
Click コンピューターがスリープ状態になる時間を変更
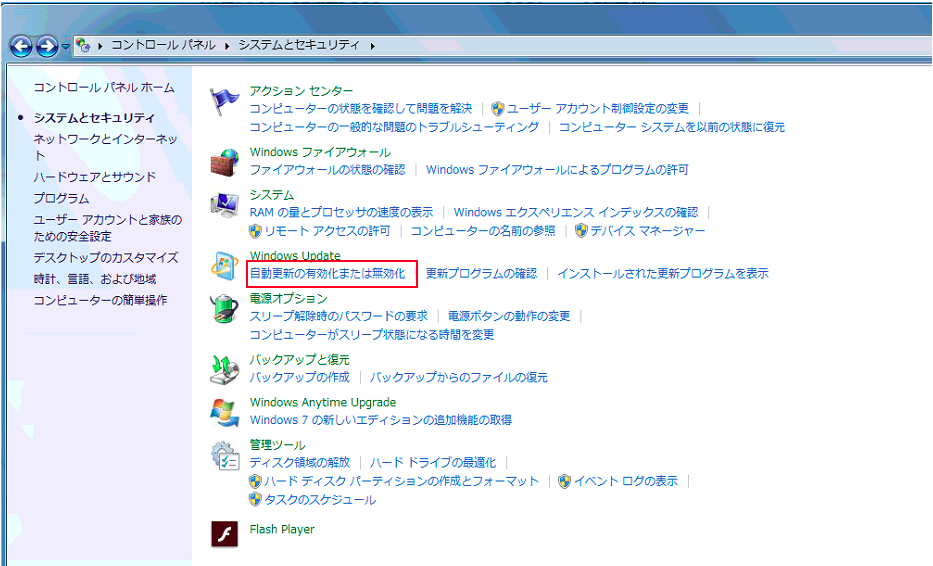(372, 334)
